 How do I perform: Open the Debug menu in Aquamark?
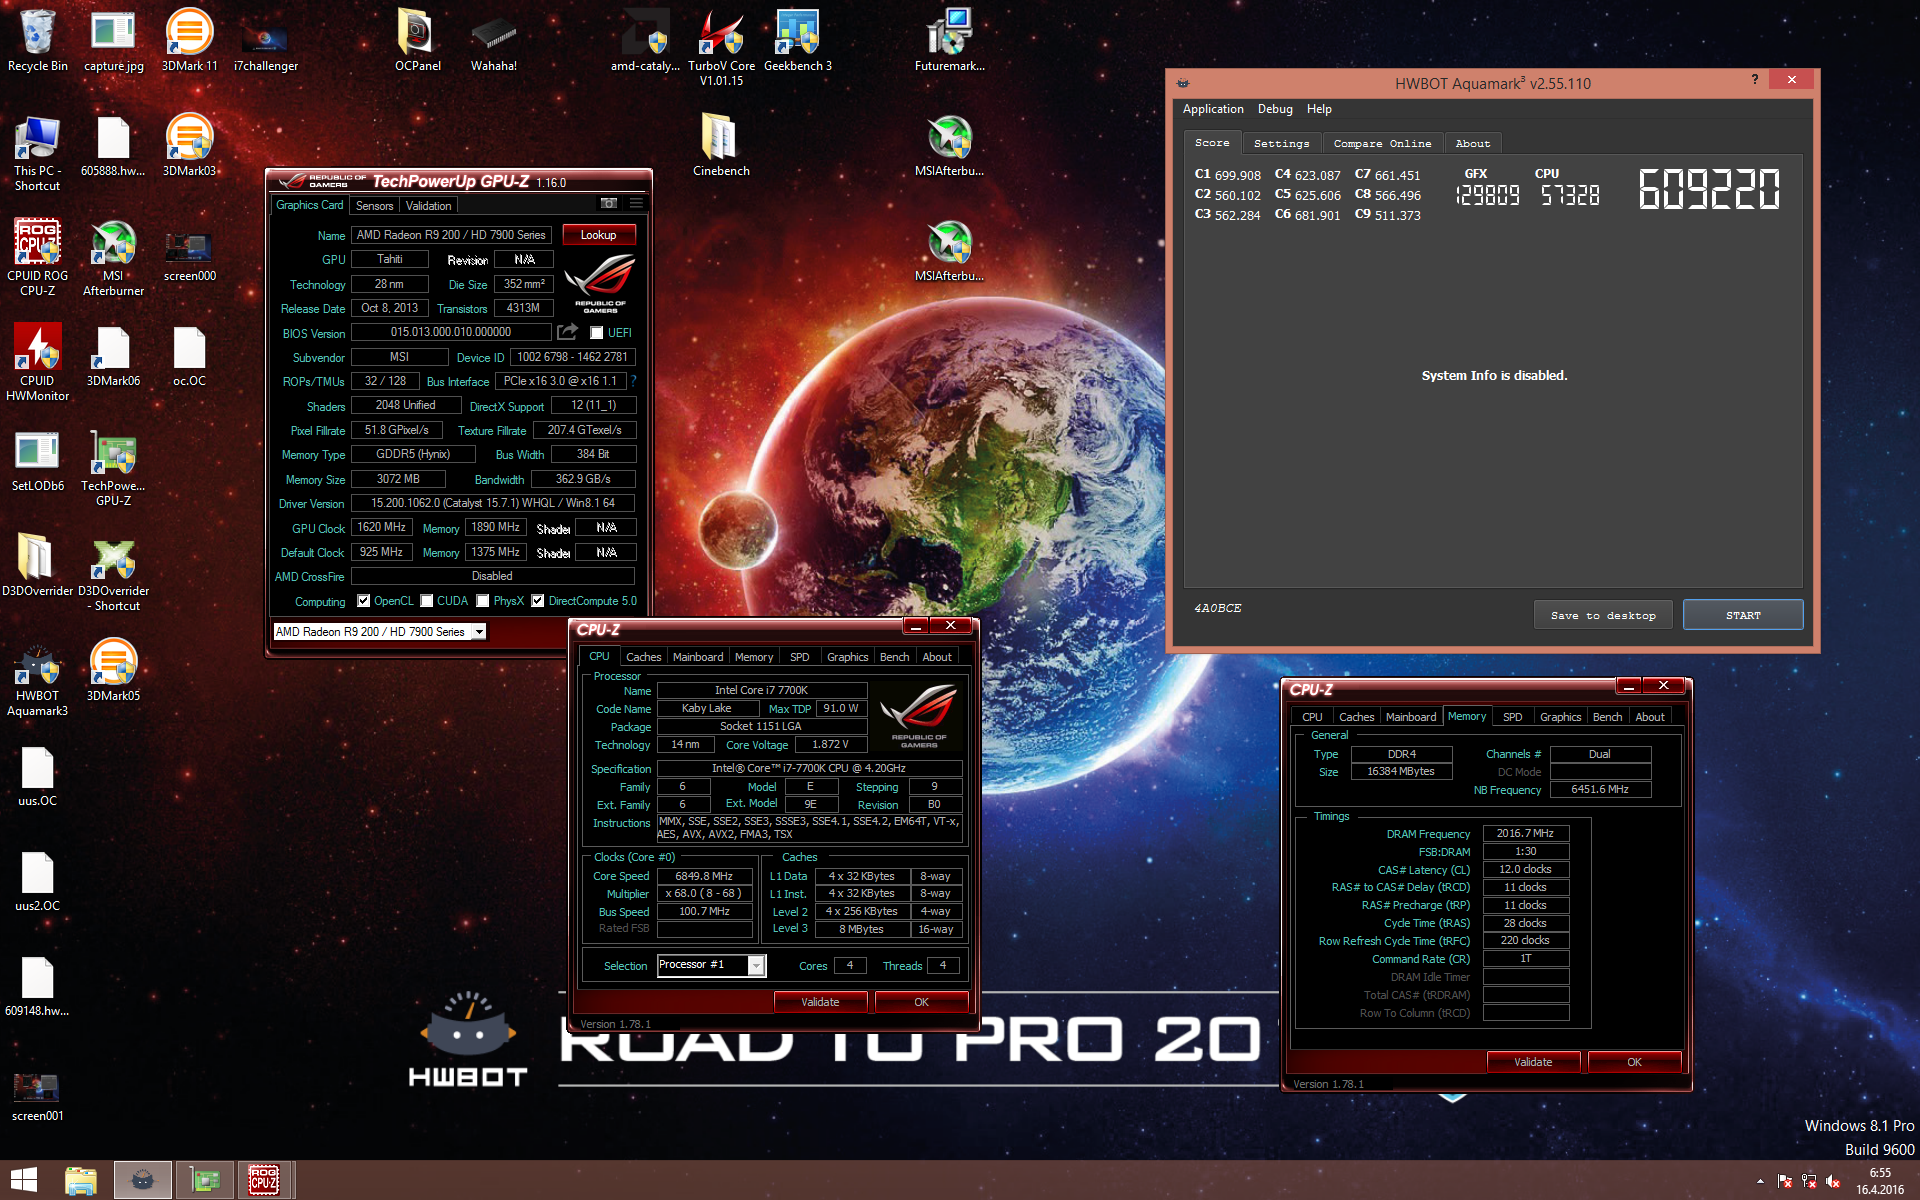tap(1275, 109)
